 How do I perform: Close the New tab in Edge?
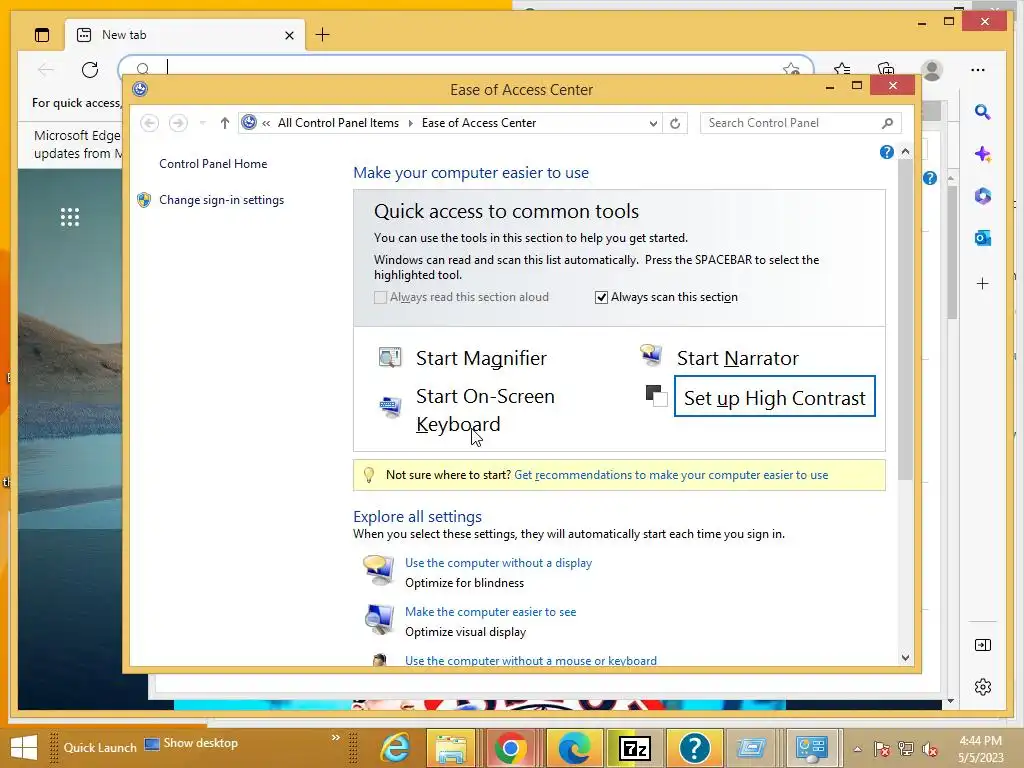(x=289, y=35)
